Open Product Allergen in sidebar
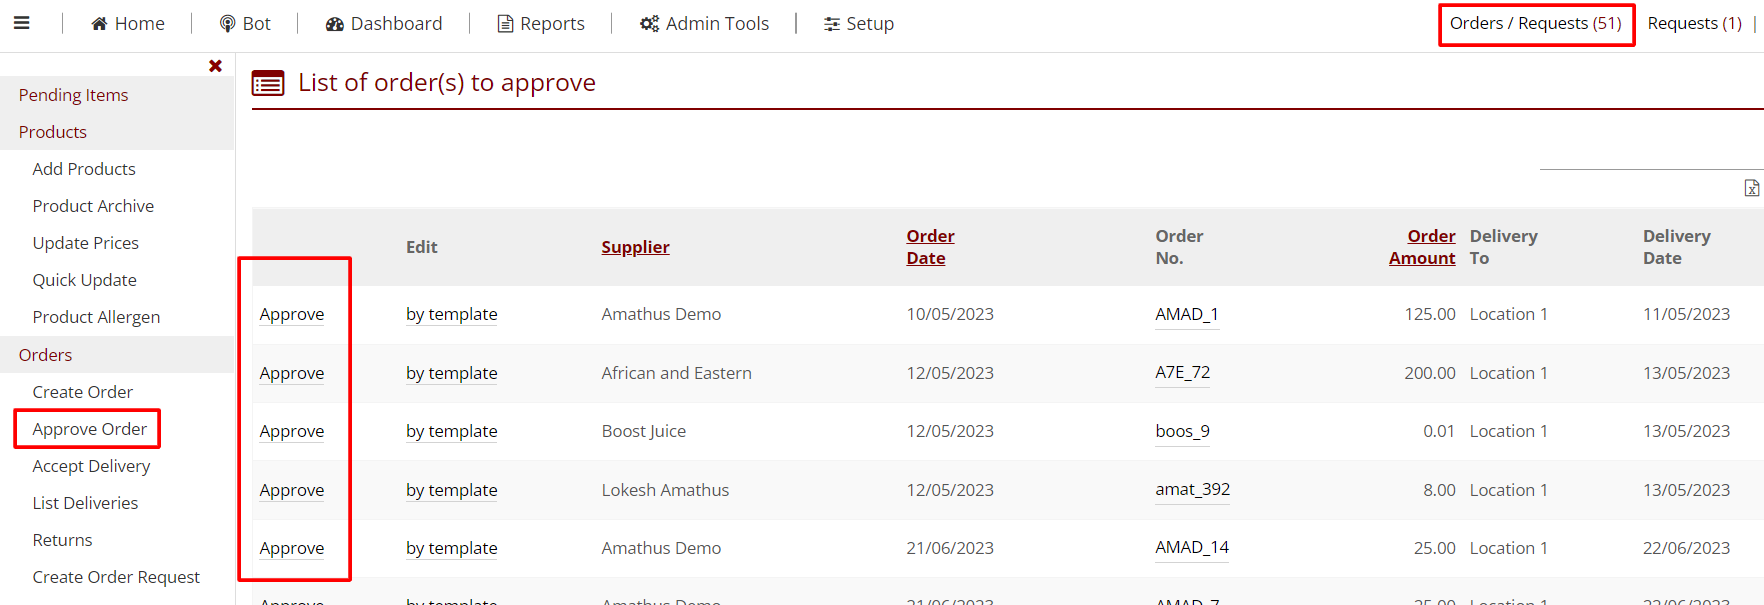Image resolution: width=1764 pixels, height=605 pixels. [96, 317]
